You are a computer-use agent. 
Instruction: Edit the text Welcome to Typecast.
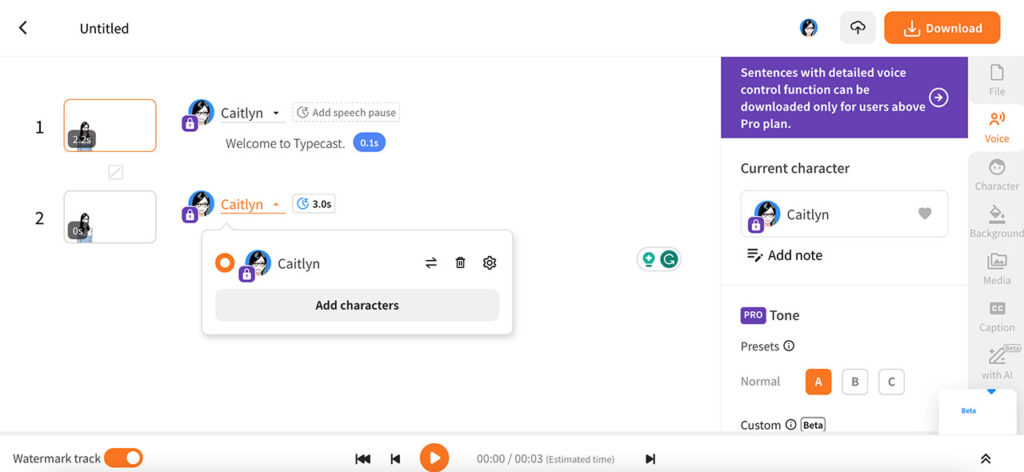coord(285,144)
